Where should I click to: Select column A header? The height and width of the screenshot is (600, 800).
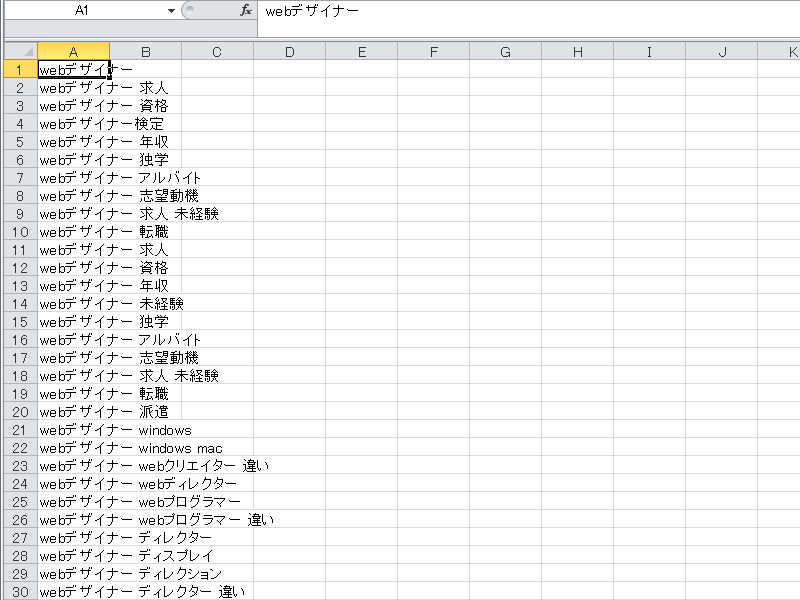73,52
